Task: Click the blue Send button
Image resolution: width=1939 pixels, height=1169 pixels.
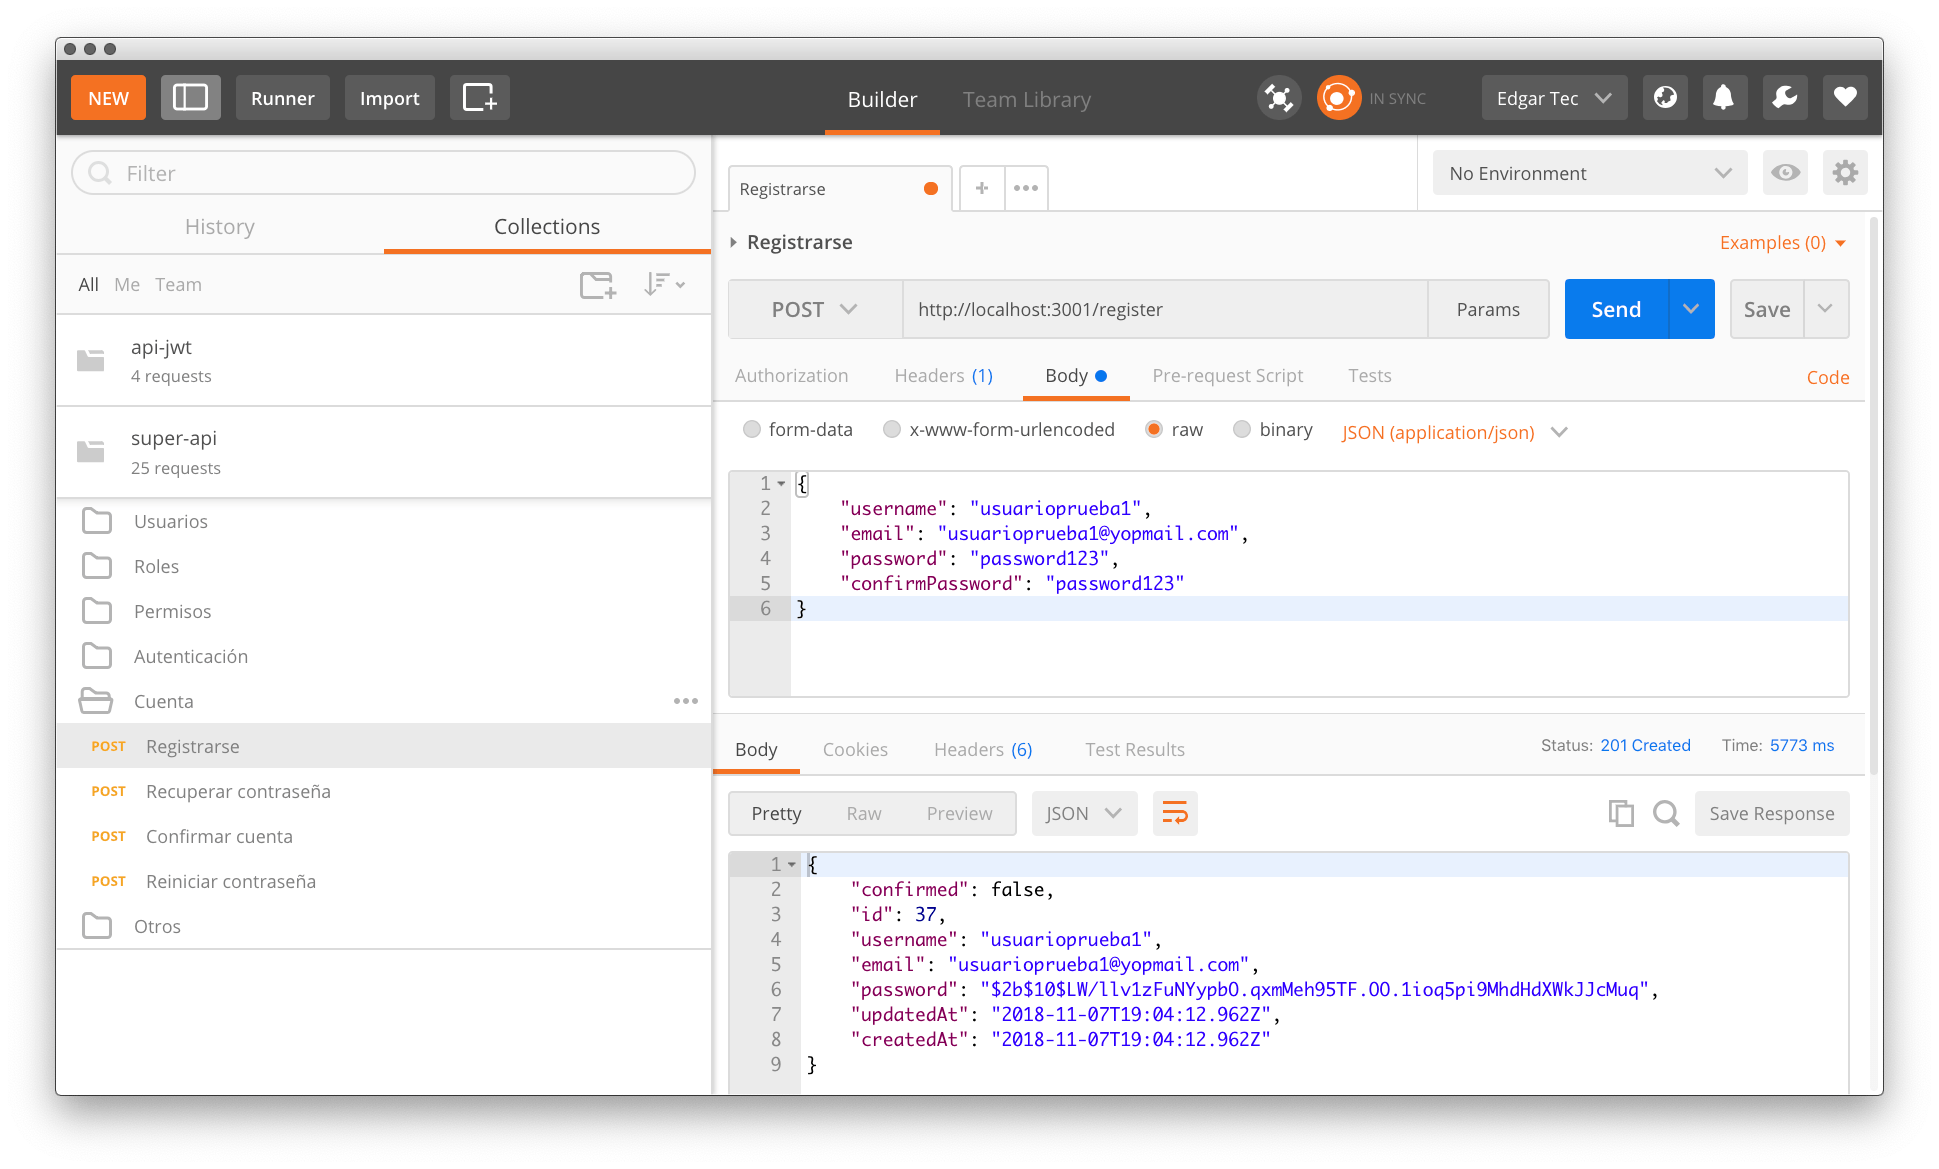Action: coord(1616,309)
